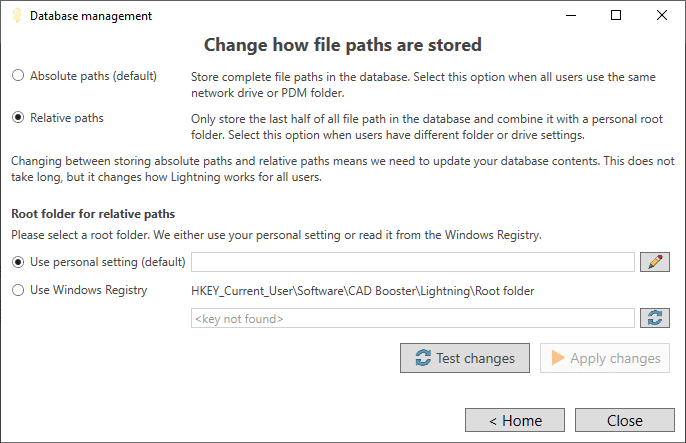Click the refresh registry key icon

[656, 318]
